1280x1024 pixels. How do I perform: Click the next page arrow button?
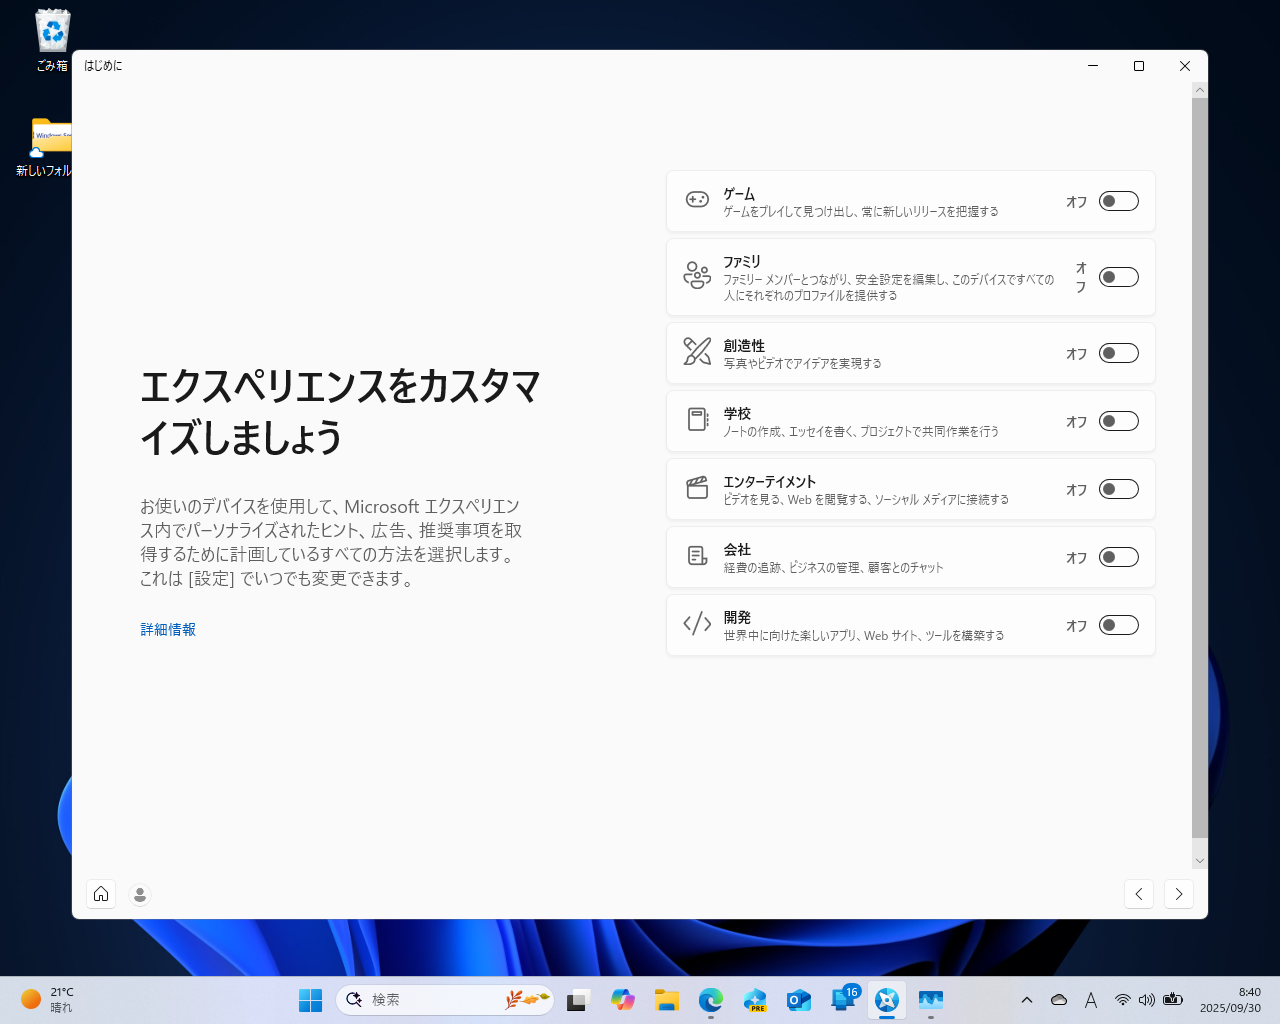[1178, 894]
